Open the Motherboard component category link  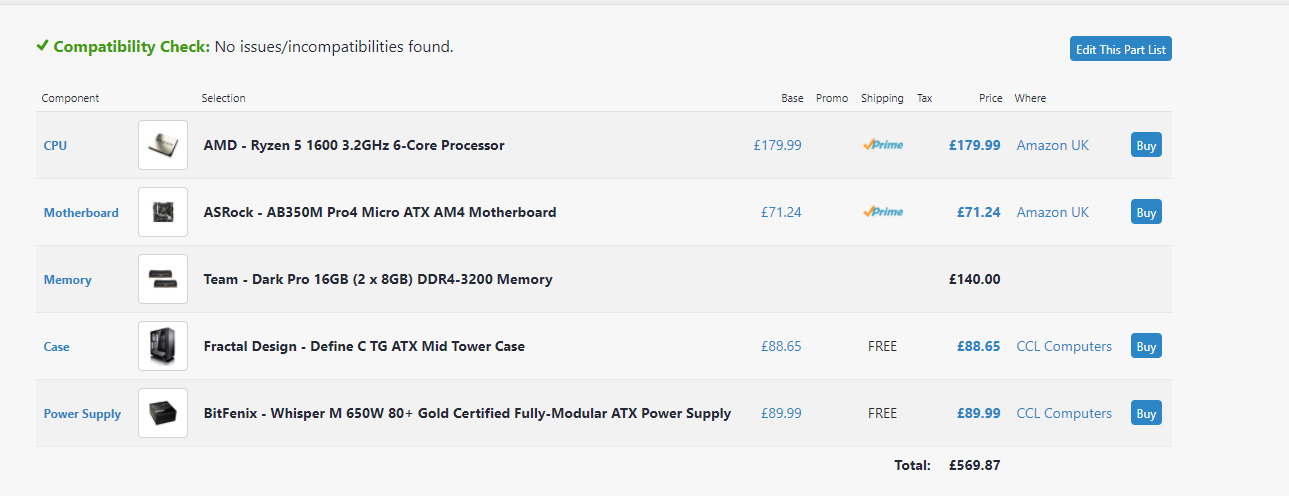point(81,213)
